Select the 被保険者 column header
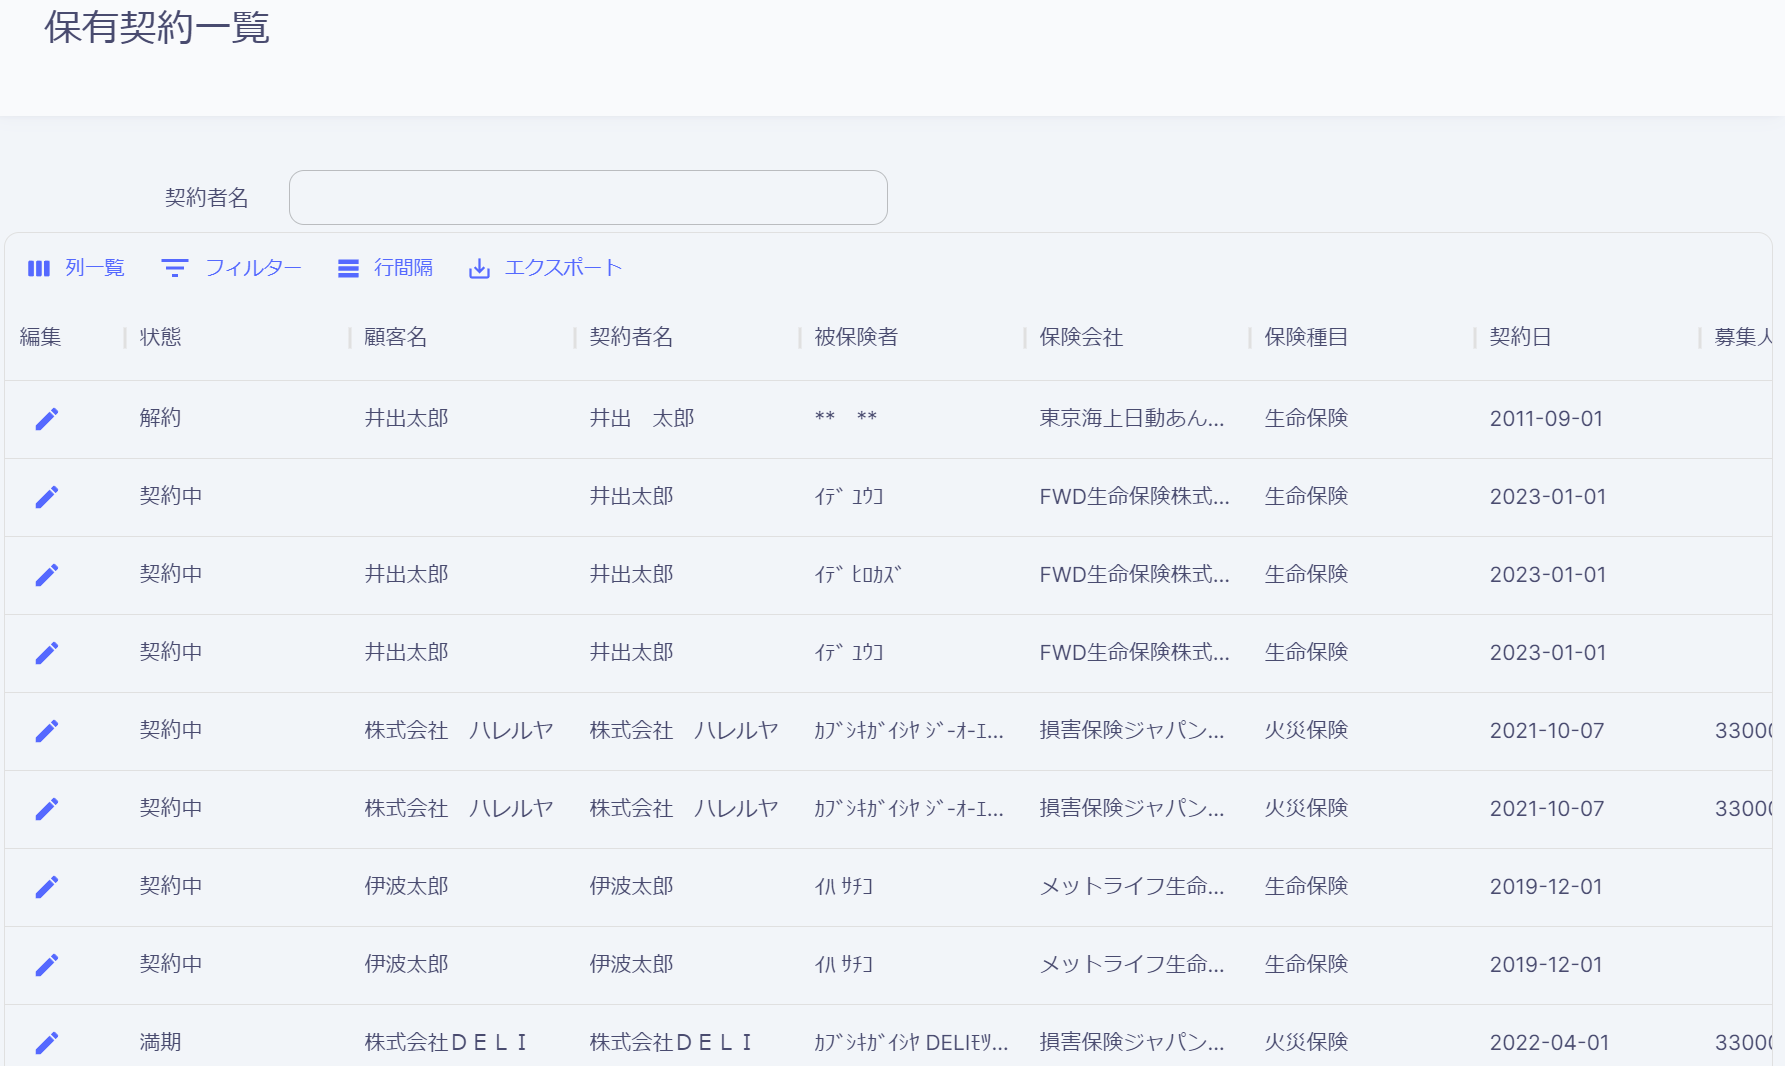Image resolution: width=1785 pixels, height=1066 pixels. [856, 338]
